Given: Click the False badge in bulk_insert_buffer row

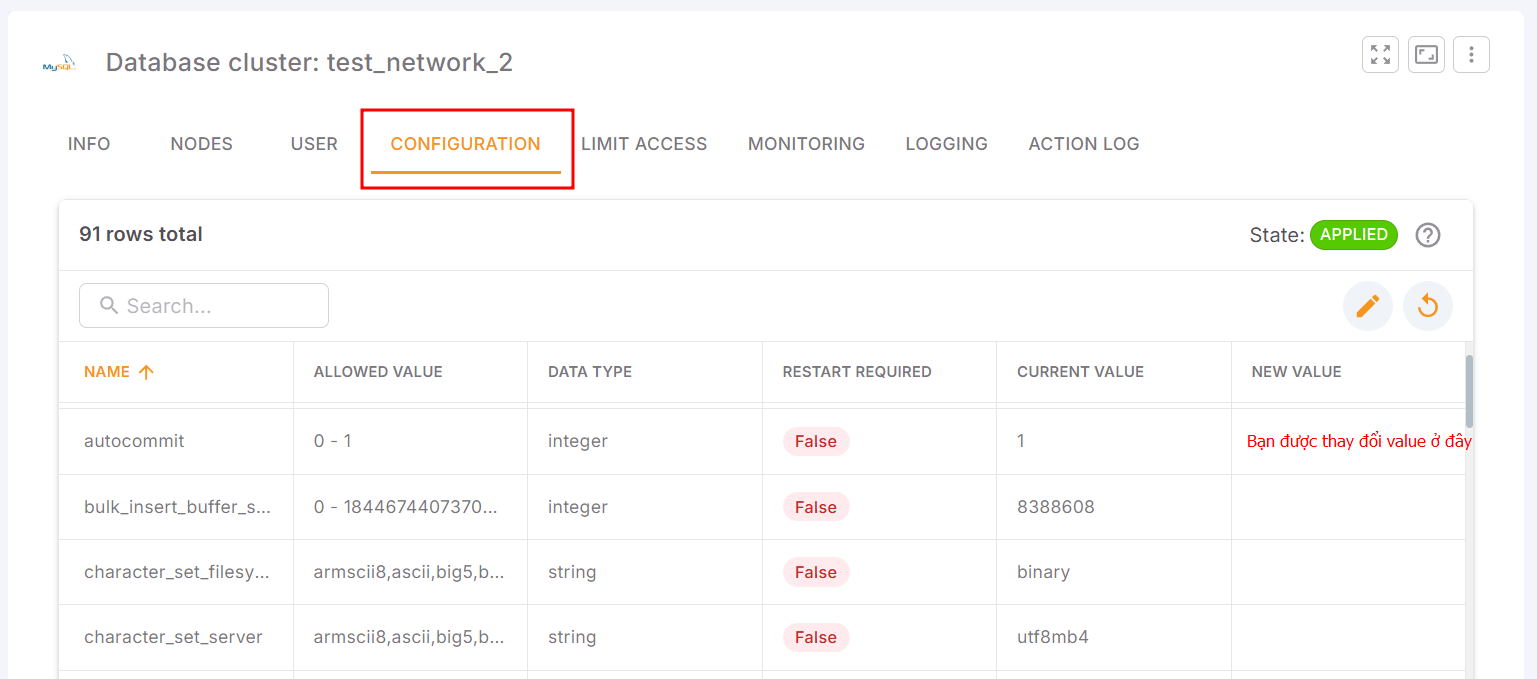Looking at the screenshot, I should click(816, 507).
